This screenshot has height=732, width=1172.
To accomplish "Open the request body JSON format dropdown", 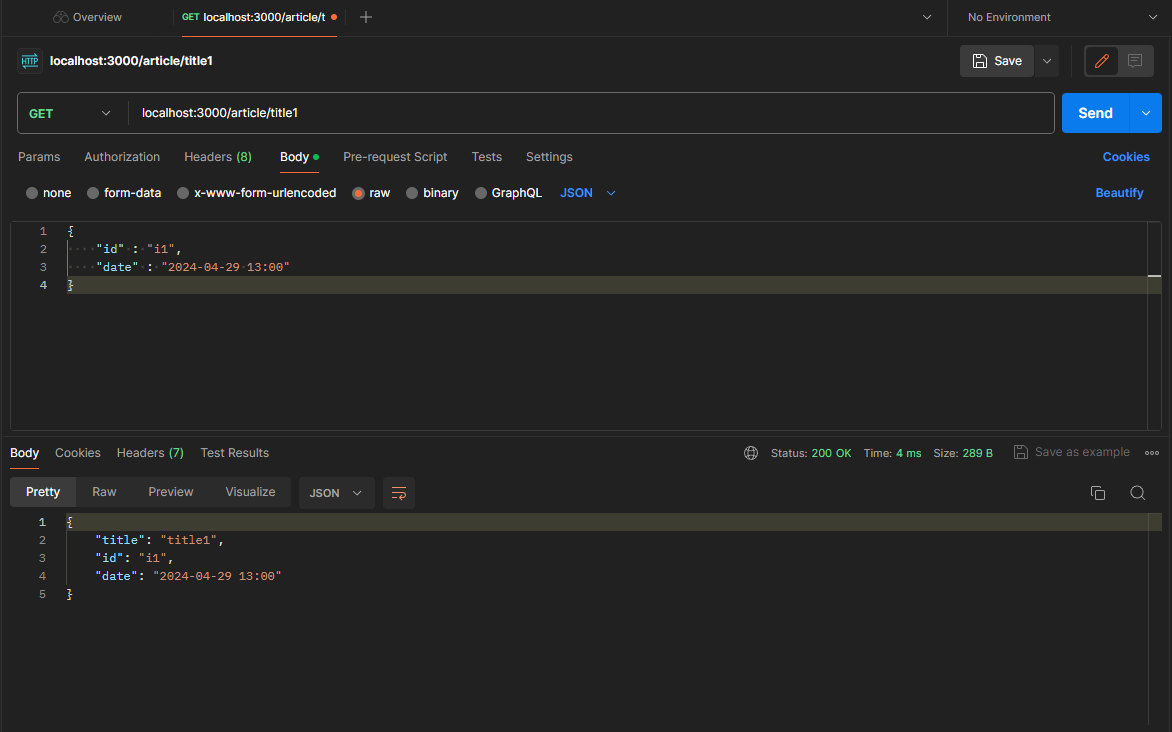I will point(588,193).
